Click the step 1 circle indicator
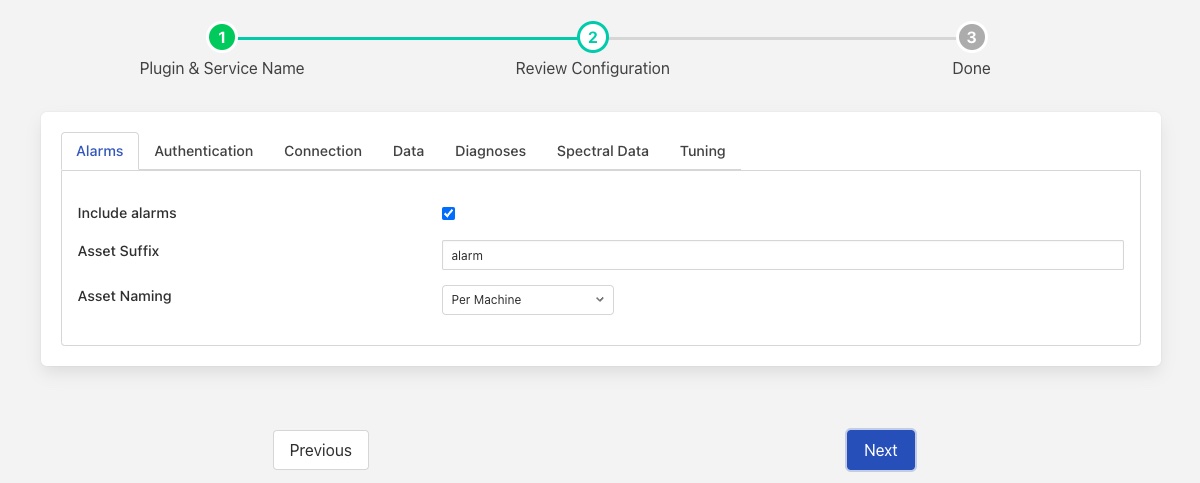 [x=222, y=38]
